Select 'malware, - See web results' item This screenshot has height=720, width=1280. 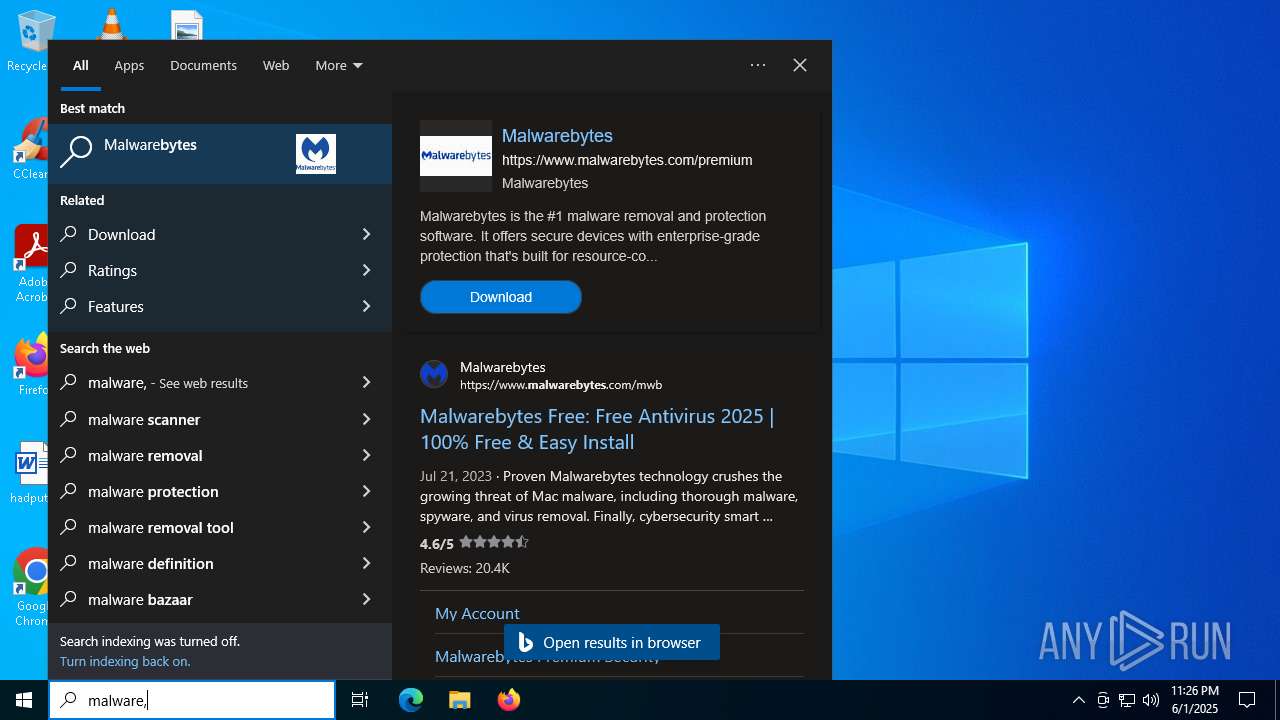[x=220, y=382]
